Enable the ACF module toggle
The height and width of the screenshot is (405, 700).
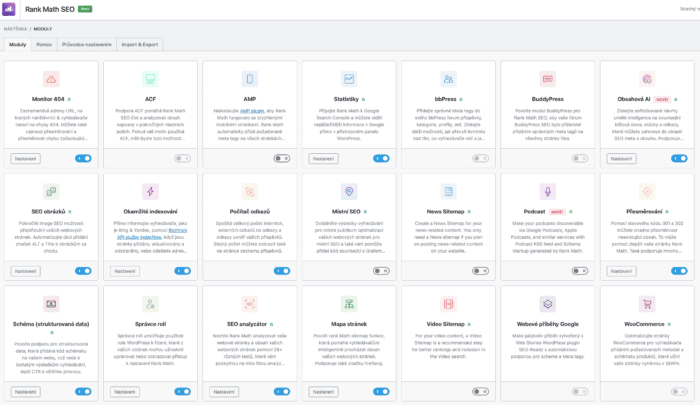point(182,158)
